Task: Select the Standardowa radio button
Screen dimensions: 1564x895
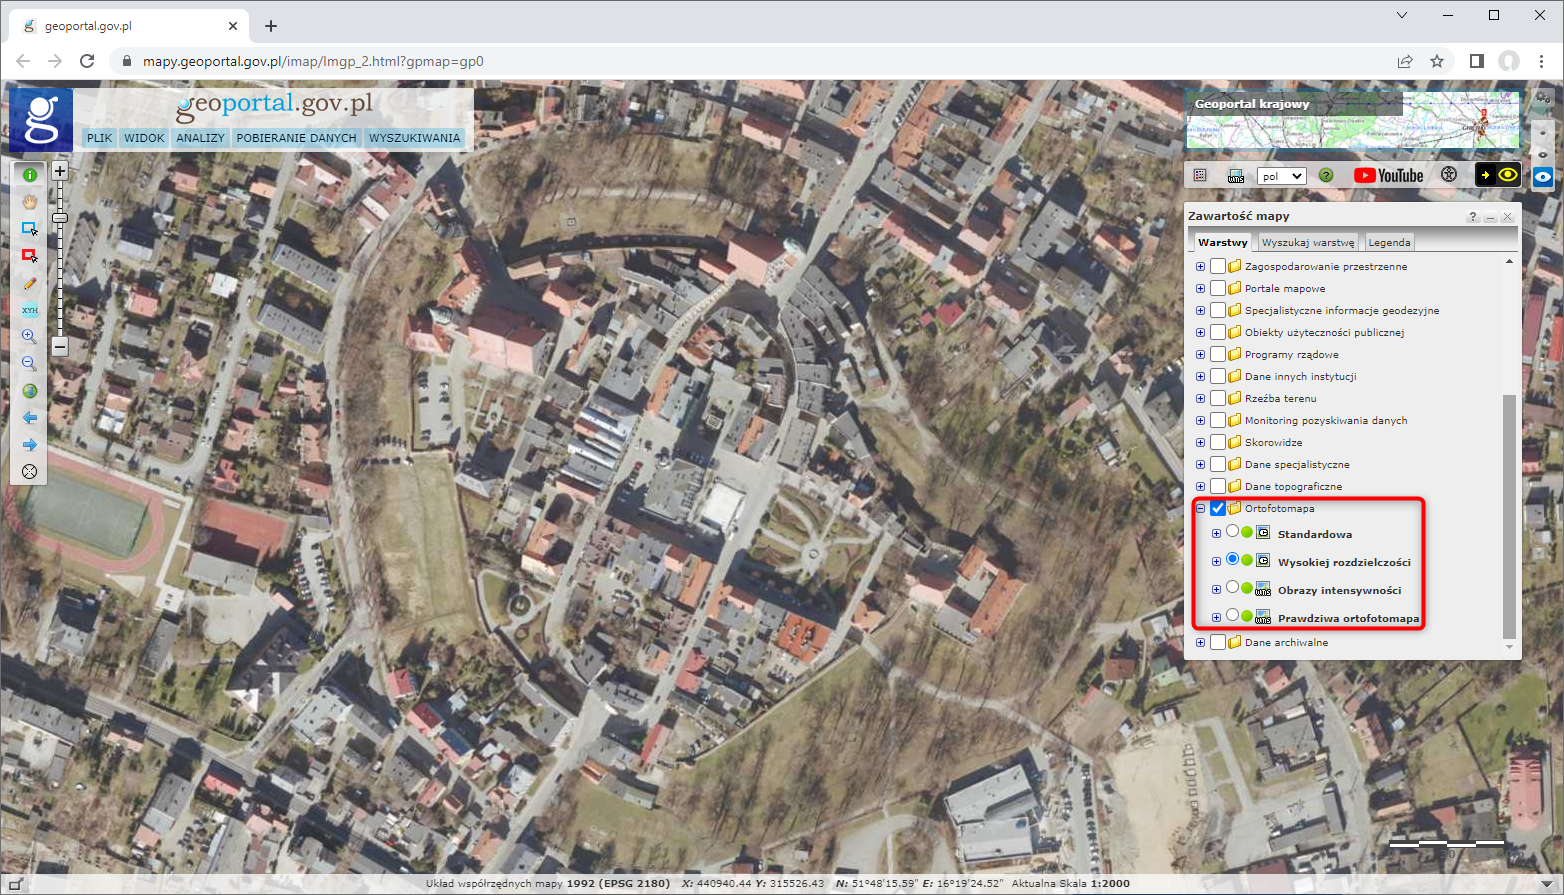Action: [1232, 532]
